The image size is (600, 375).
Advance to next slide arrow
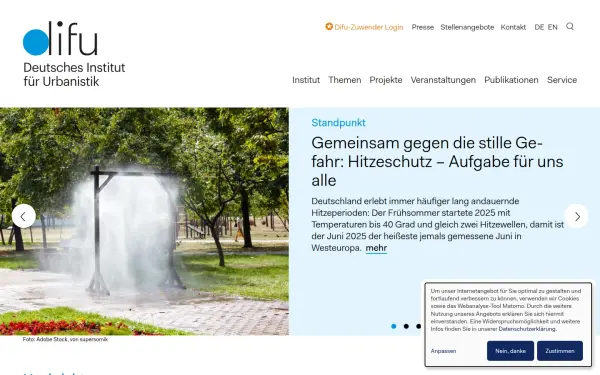click(x=576, y=216)
